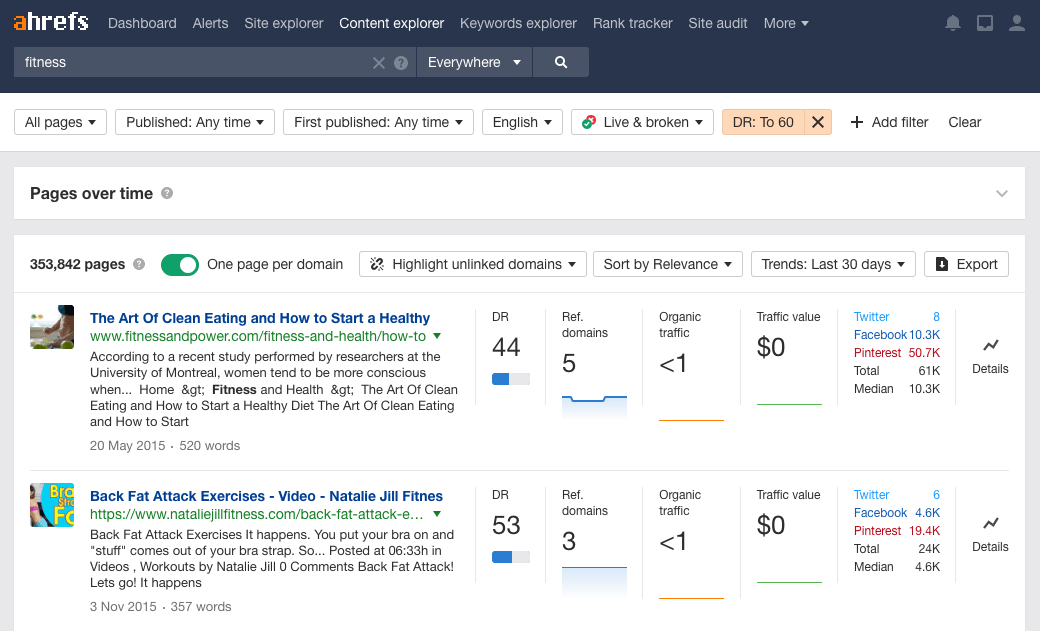
Task: Click Ref. domains sparkline for Clean Eating result
Action: click(x=594, y=406)
